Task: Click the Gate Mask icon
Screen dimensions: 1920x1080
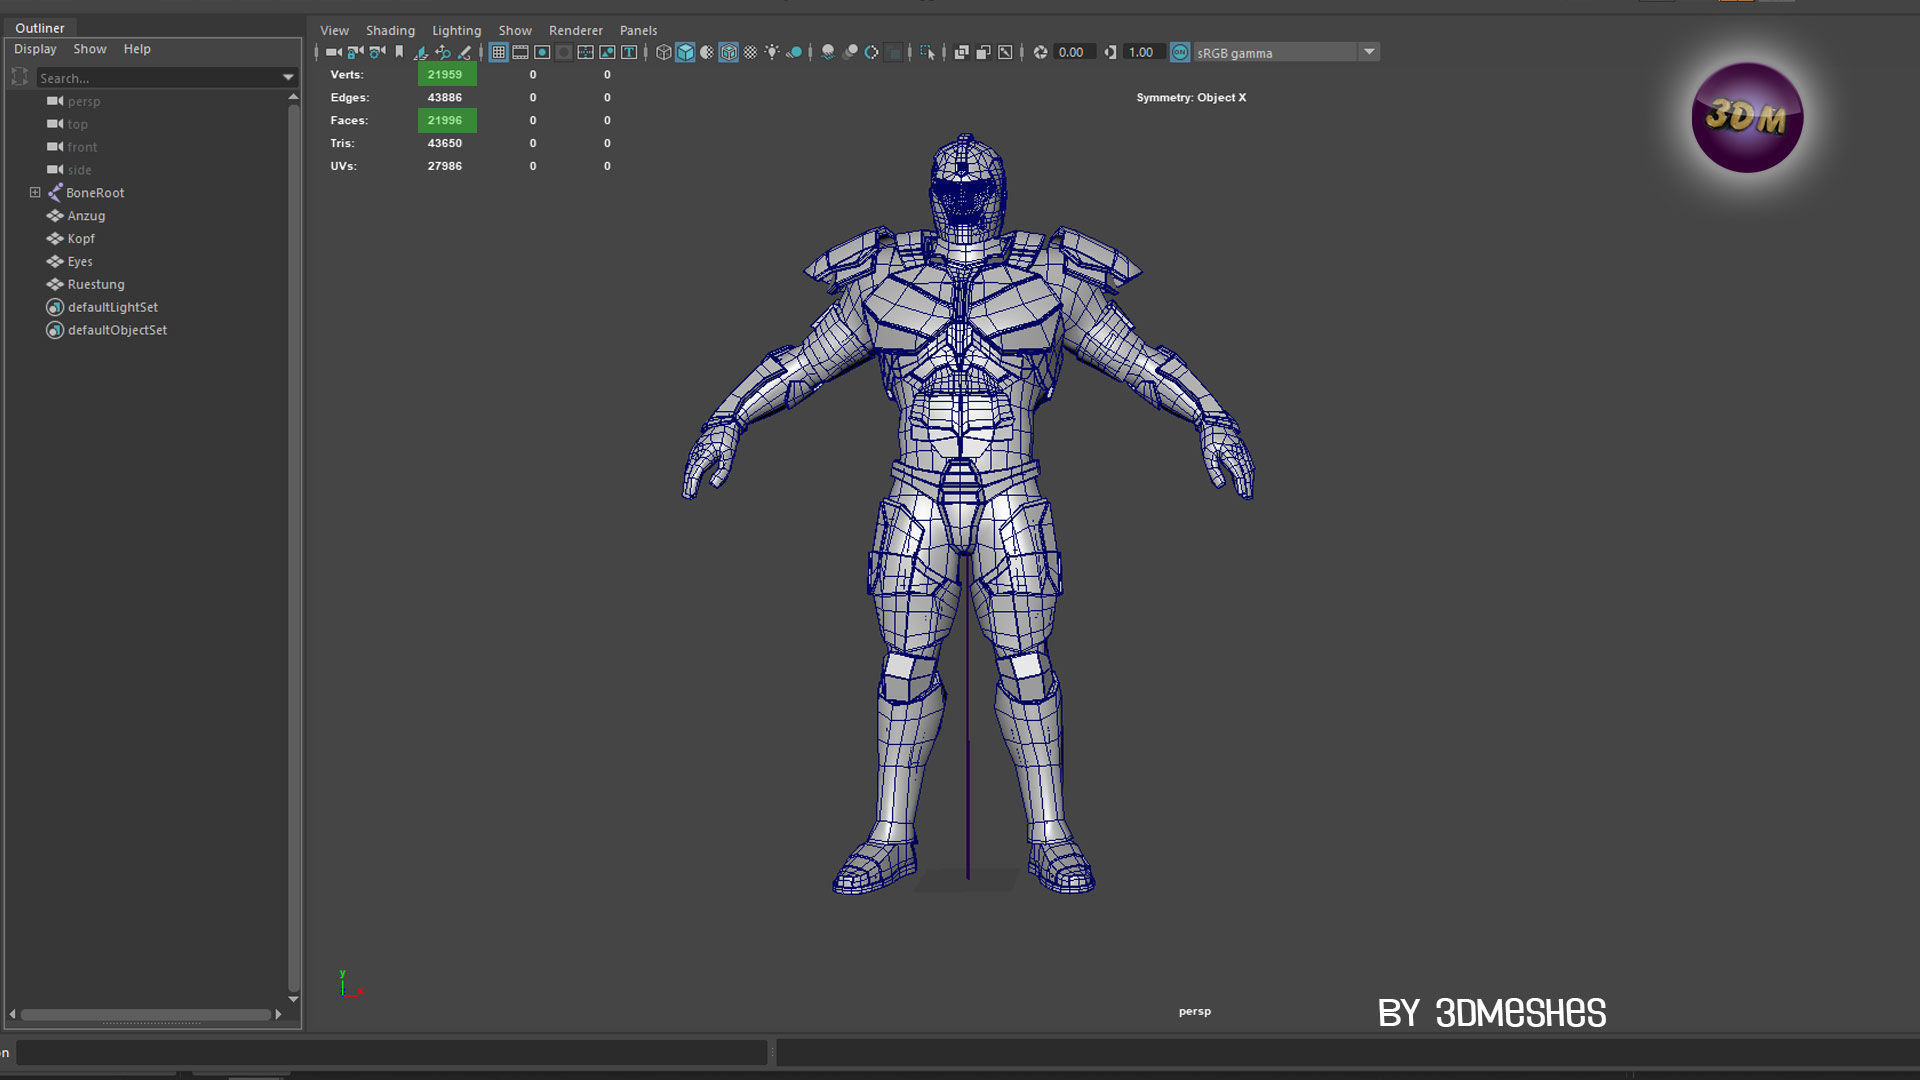Action: 563,52
